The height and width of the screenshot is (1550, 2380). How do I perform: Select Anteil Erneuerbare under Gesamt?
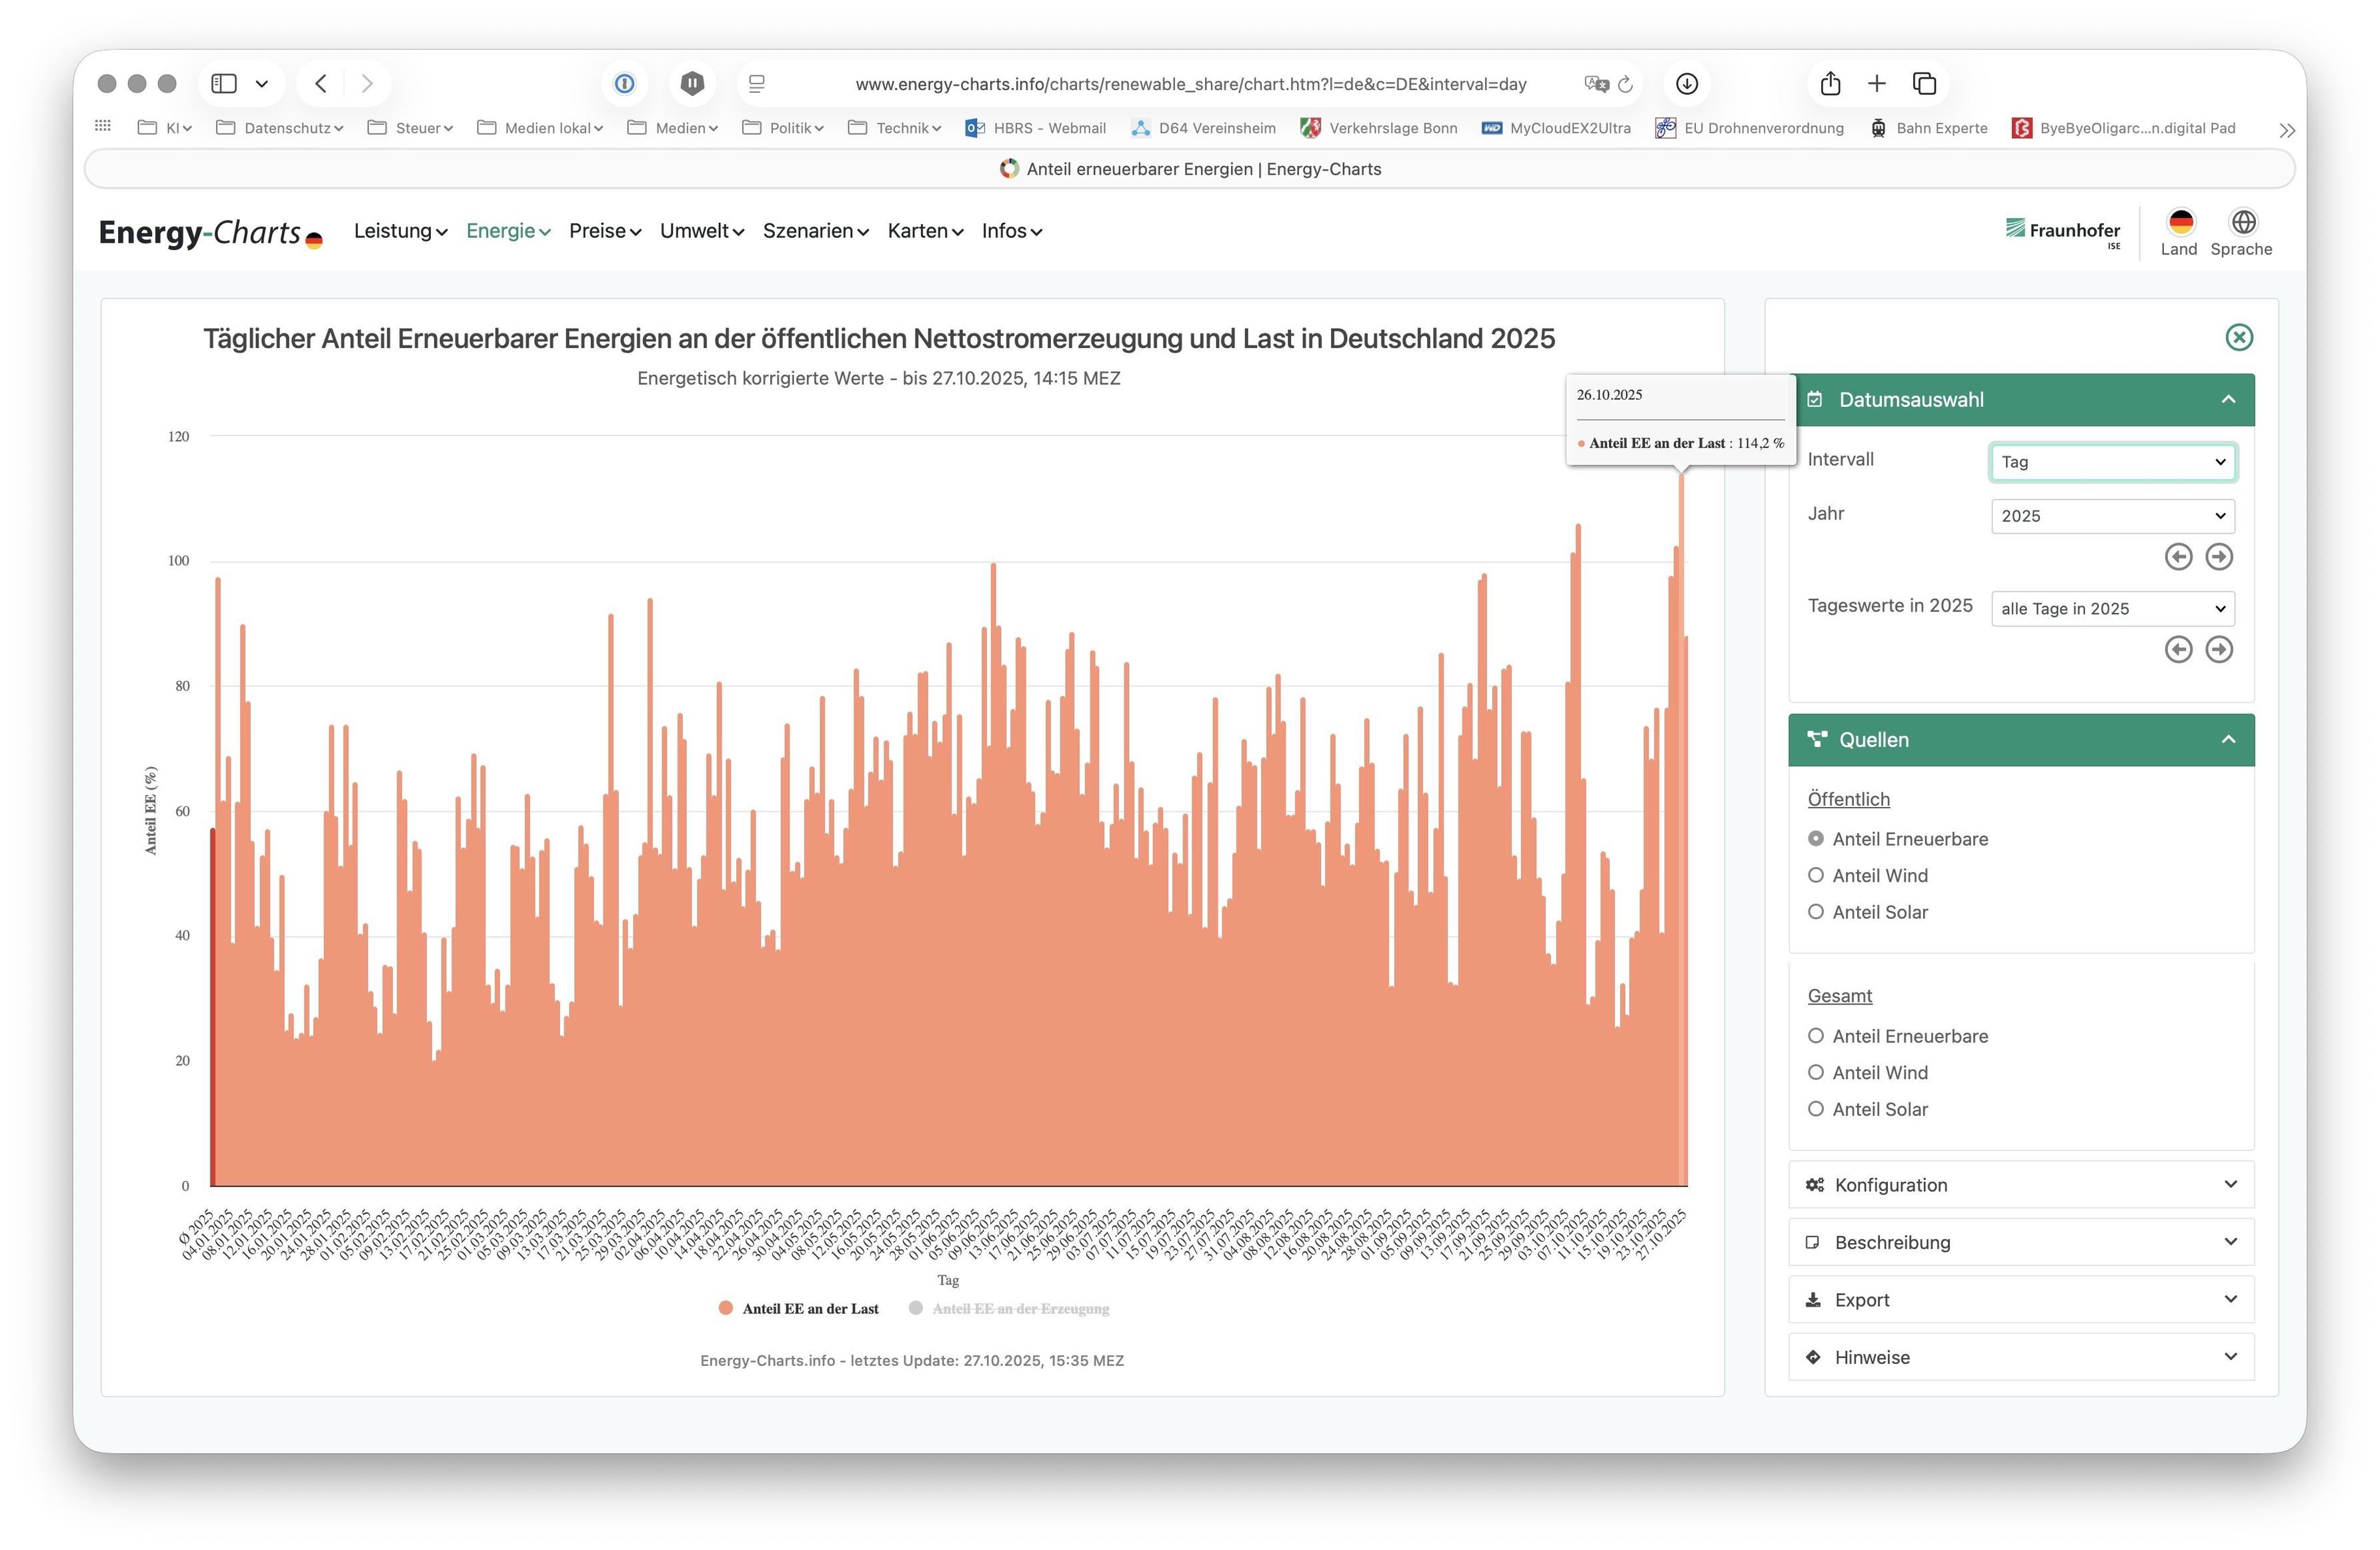click(x=1815, y=1036)
